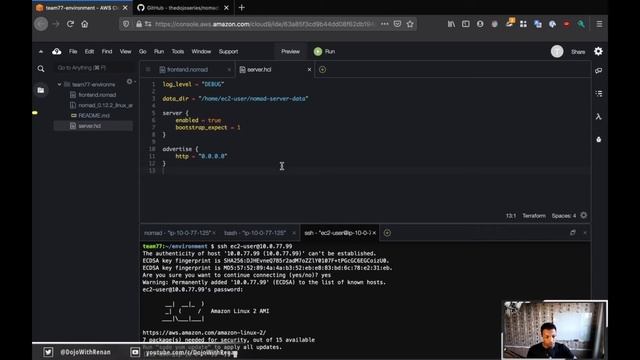Open the Debugger panel icon

click(x=598, y=140)
